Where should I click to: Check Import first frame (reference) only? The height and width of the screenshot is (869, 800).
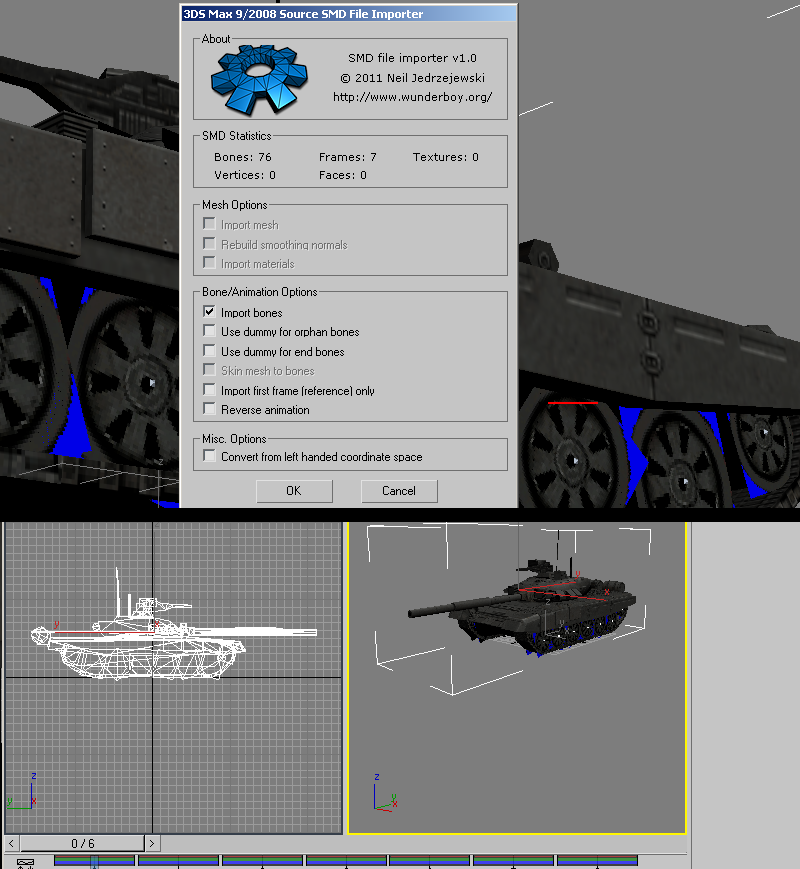(209, 390)
